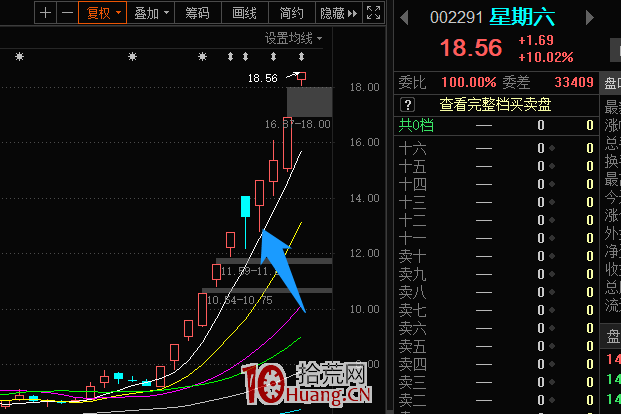The width and height of the screenshot is (621, 414).
Task: Go to next stock with right arrow
Action: point(590,17)
